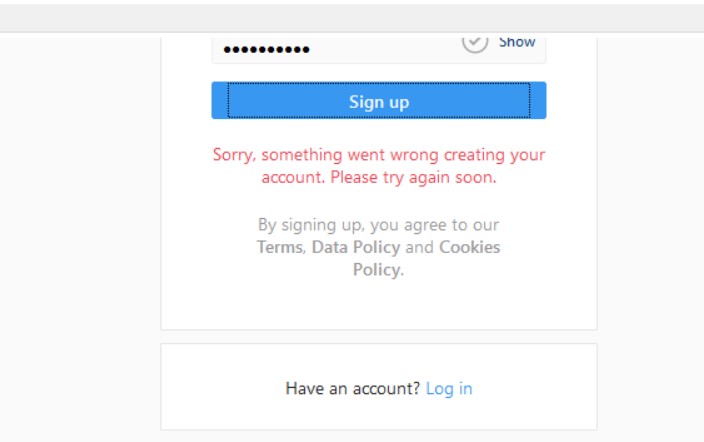Click the blue Sign up button
This screenshot has width=704, height=442.
coord(378,101)
